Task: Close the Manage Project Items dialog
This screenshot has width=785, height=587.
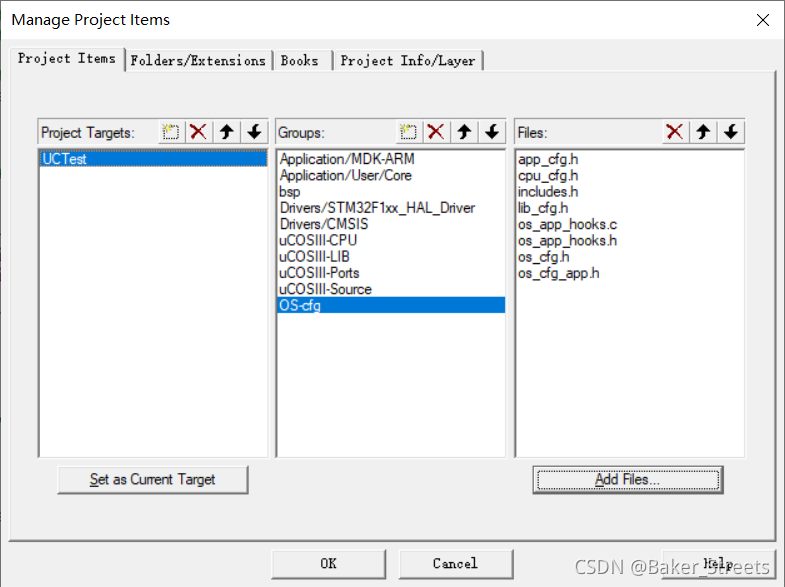Action: click(762, 20)
